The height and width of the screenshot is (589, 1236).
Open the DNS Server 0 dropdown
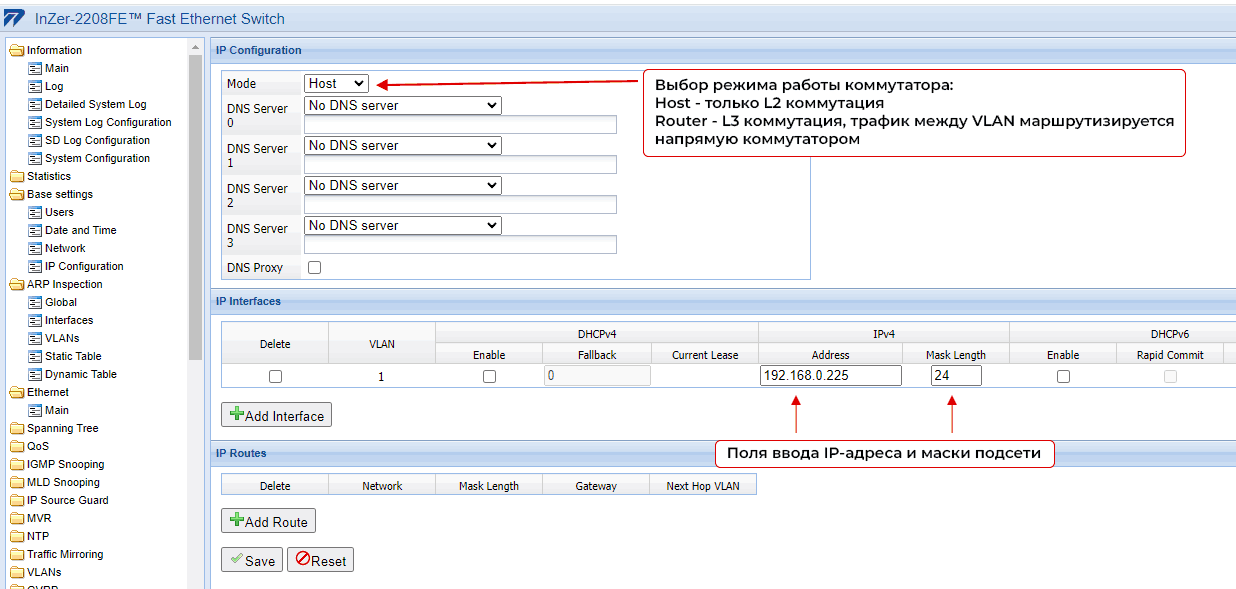coord(402,105)
